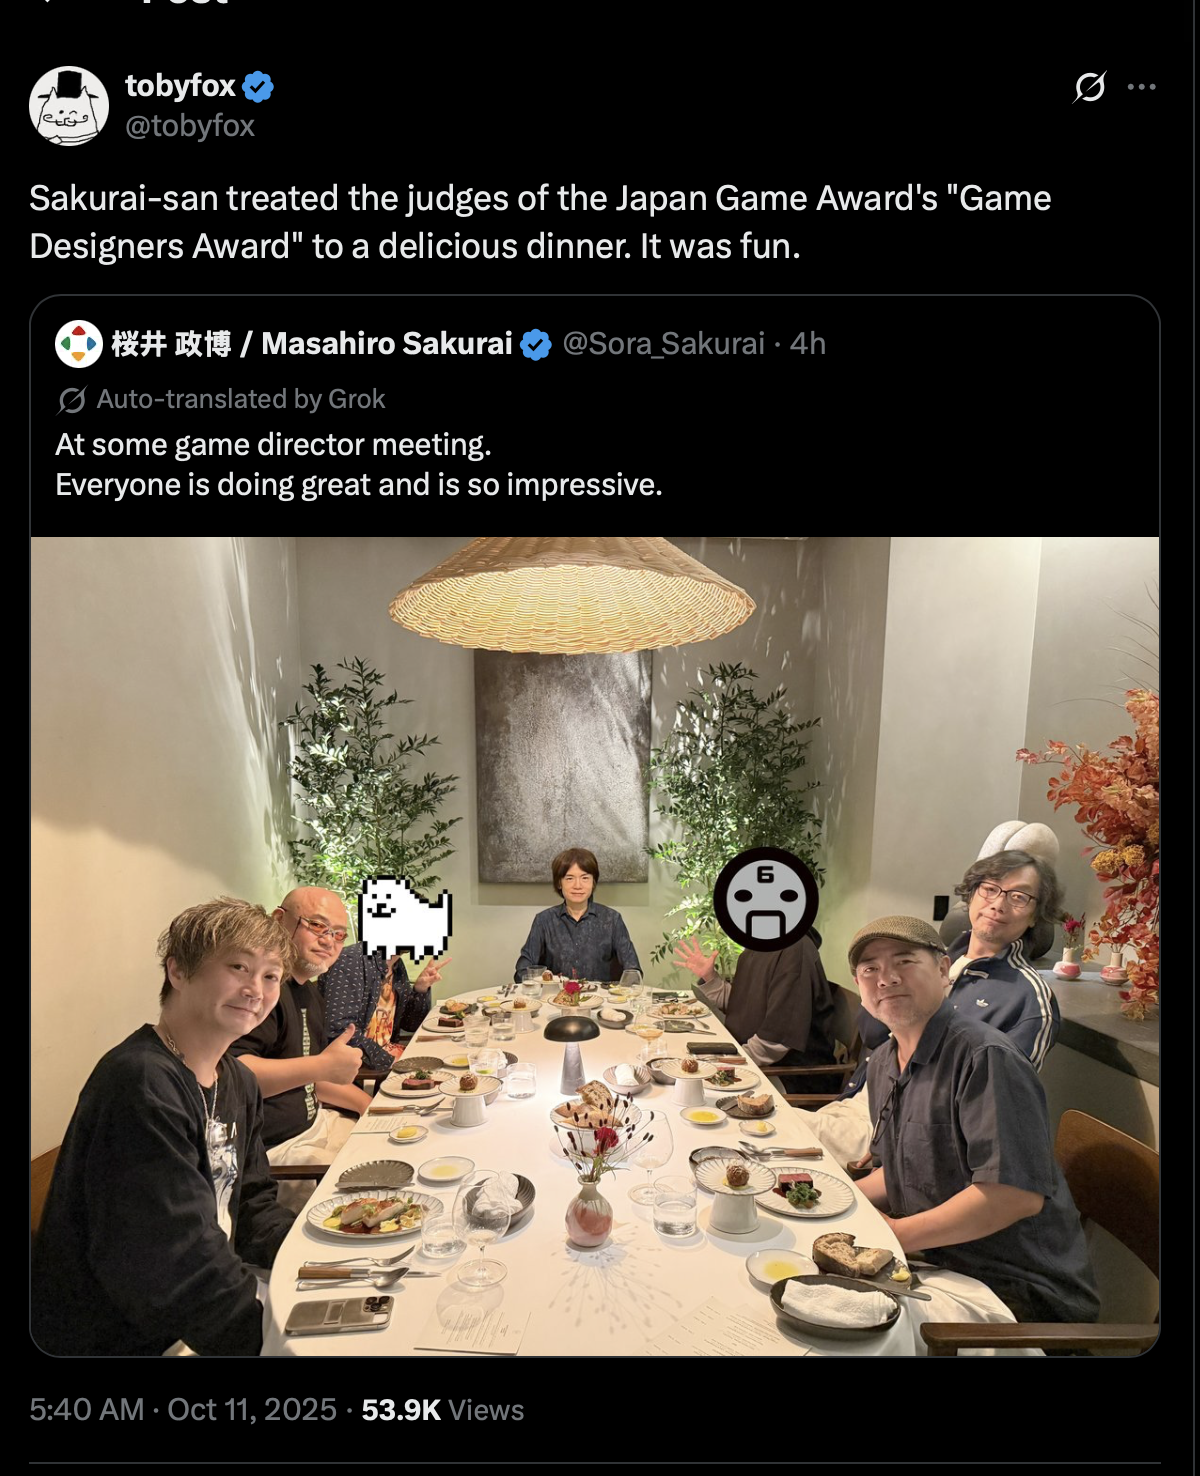Open the dinner table photo
This screenshot has width=1200, height=1476.
pyautogui.click(x=595, y=946)
